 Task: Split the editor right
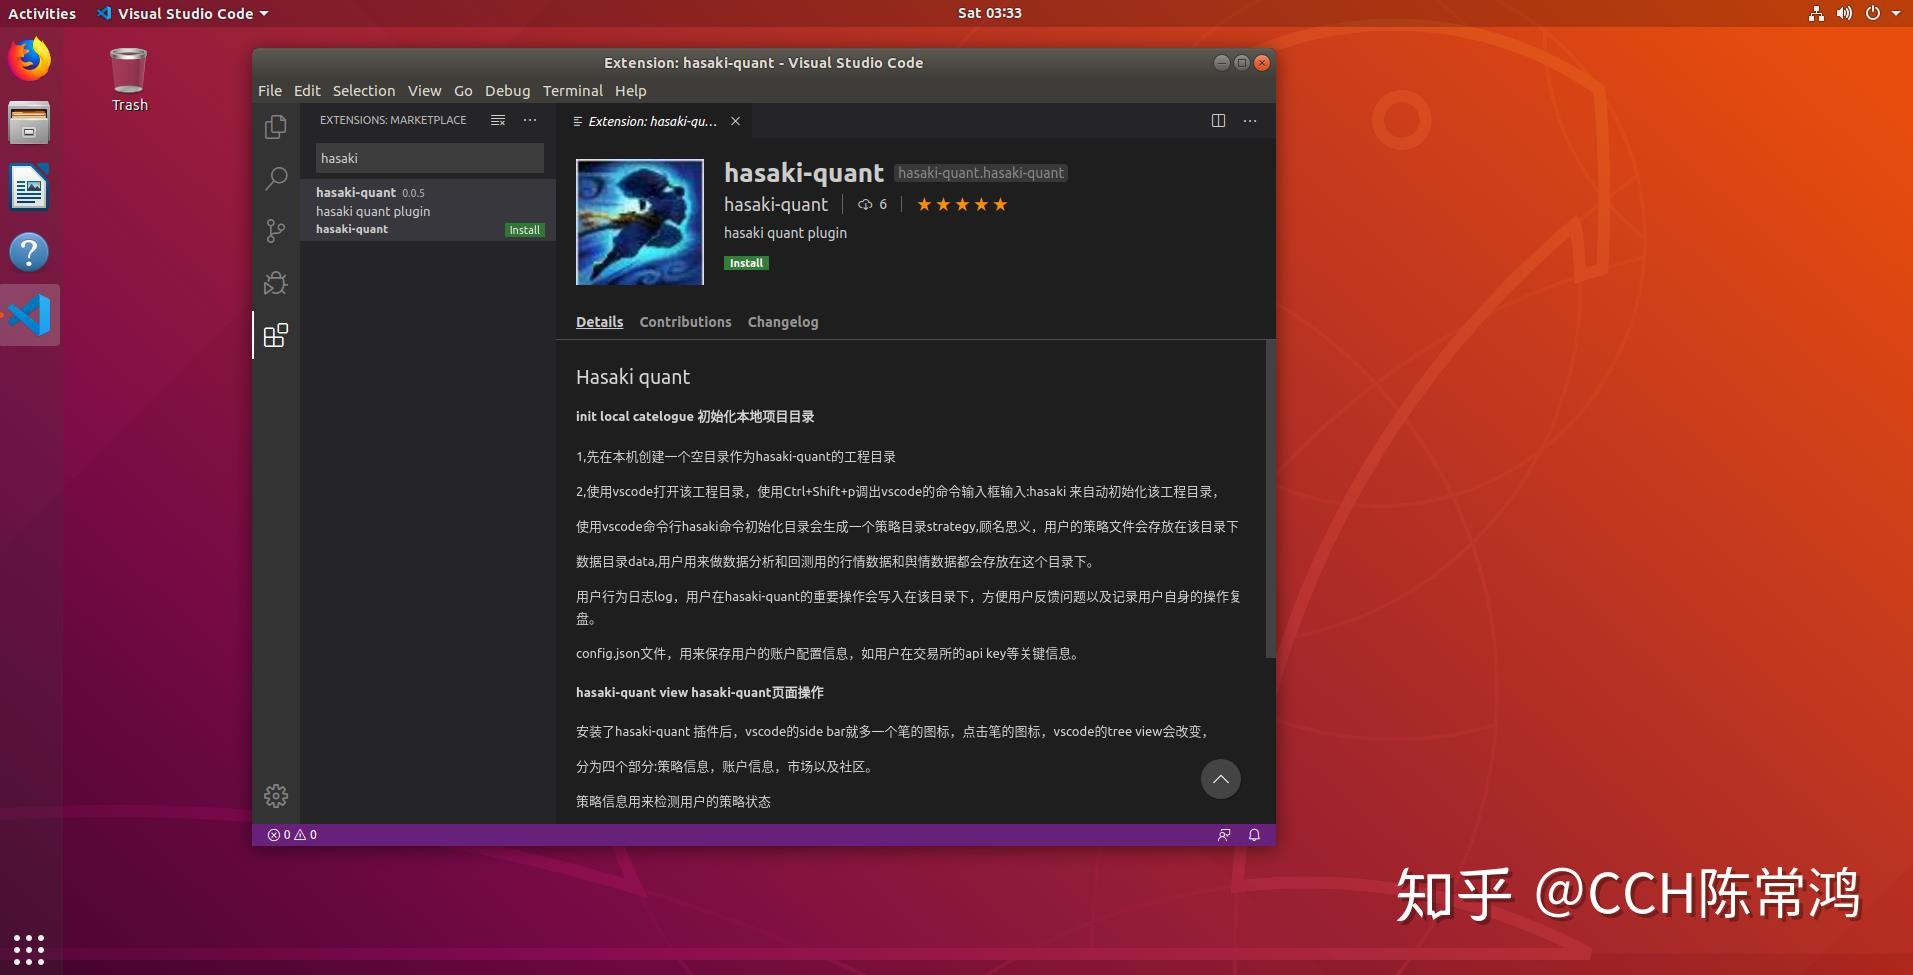[x=1218, y=121]
